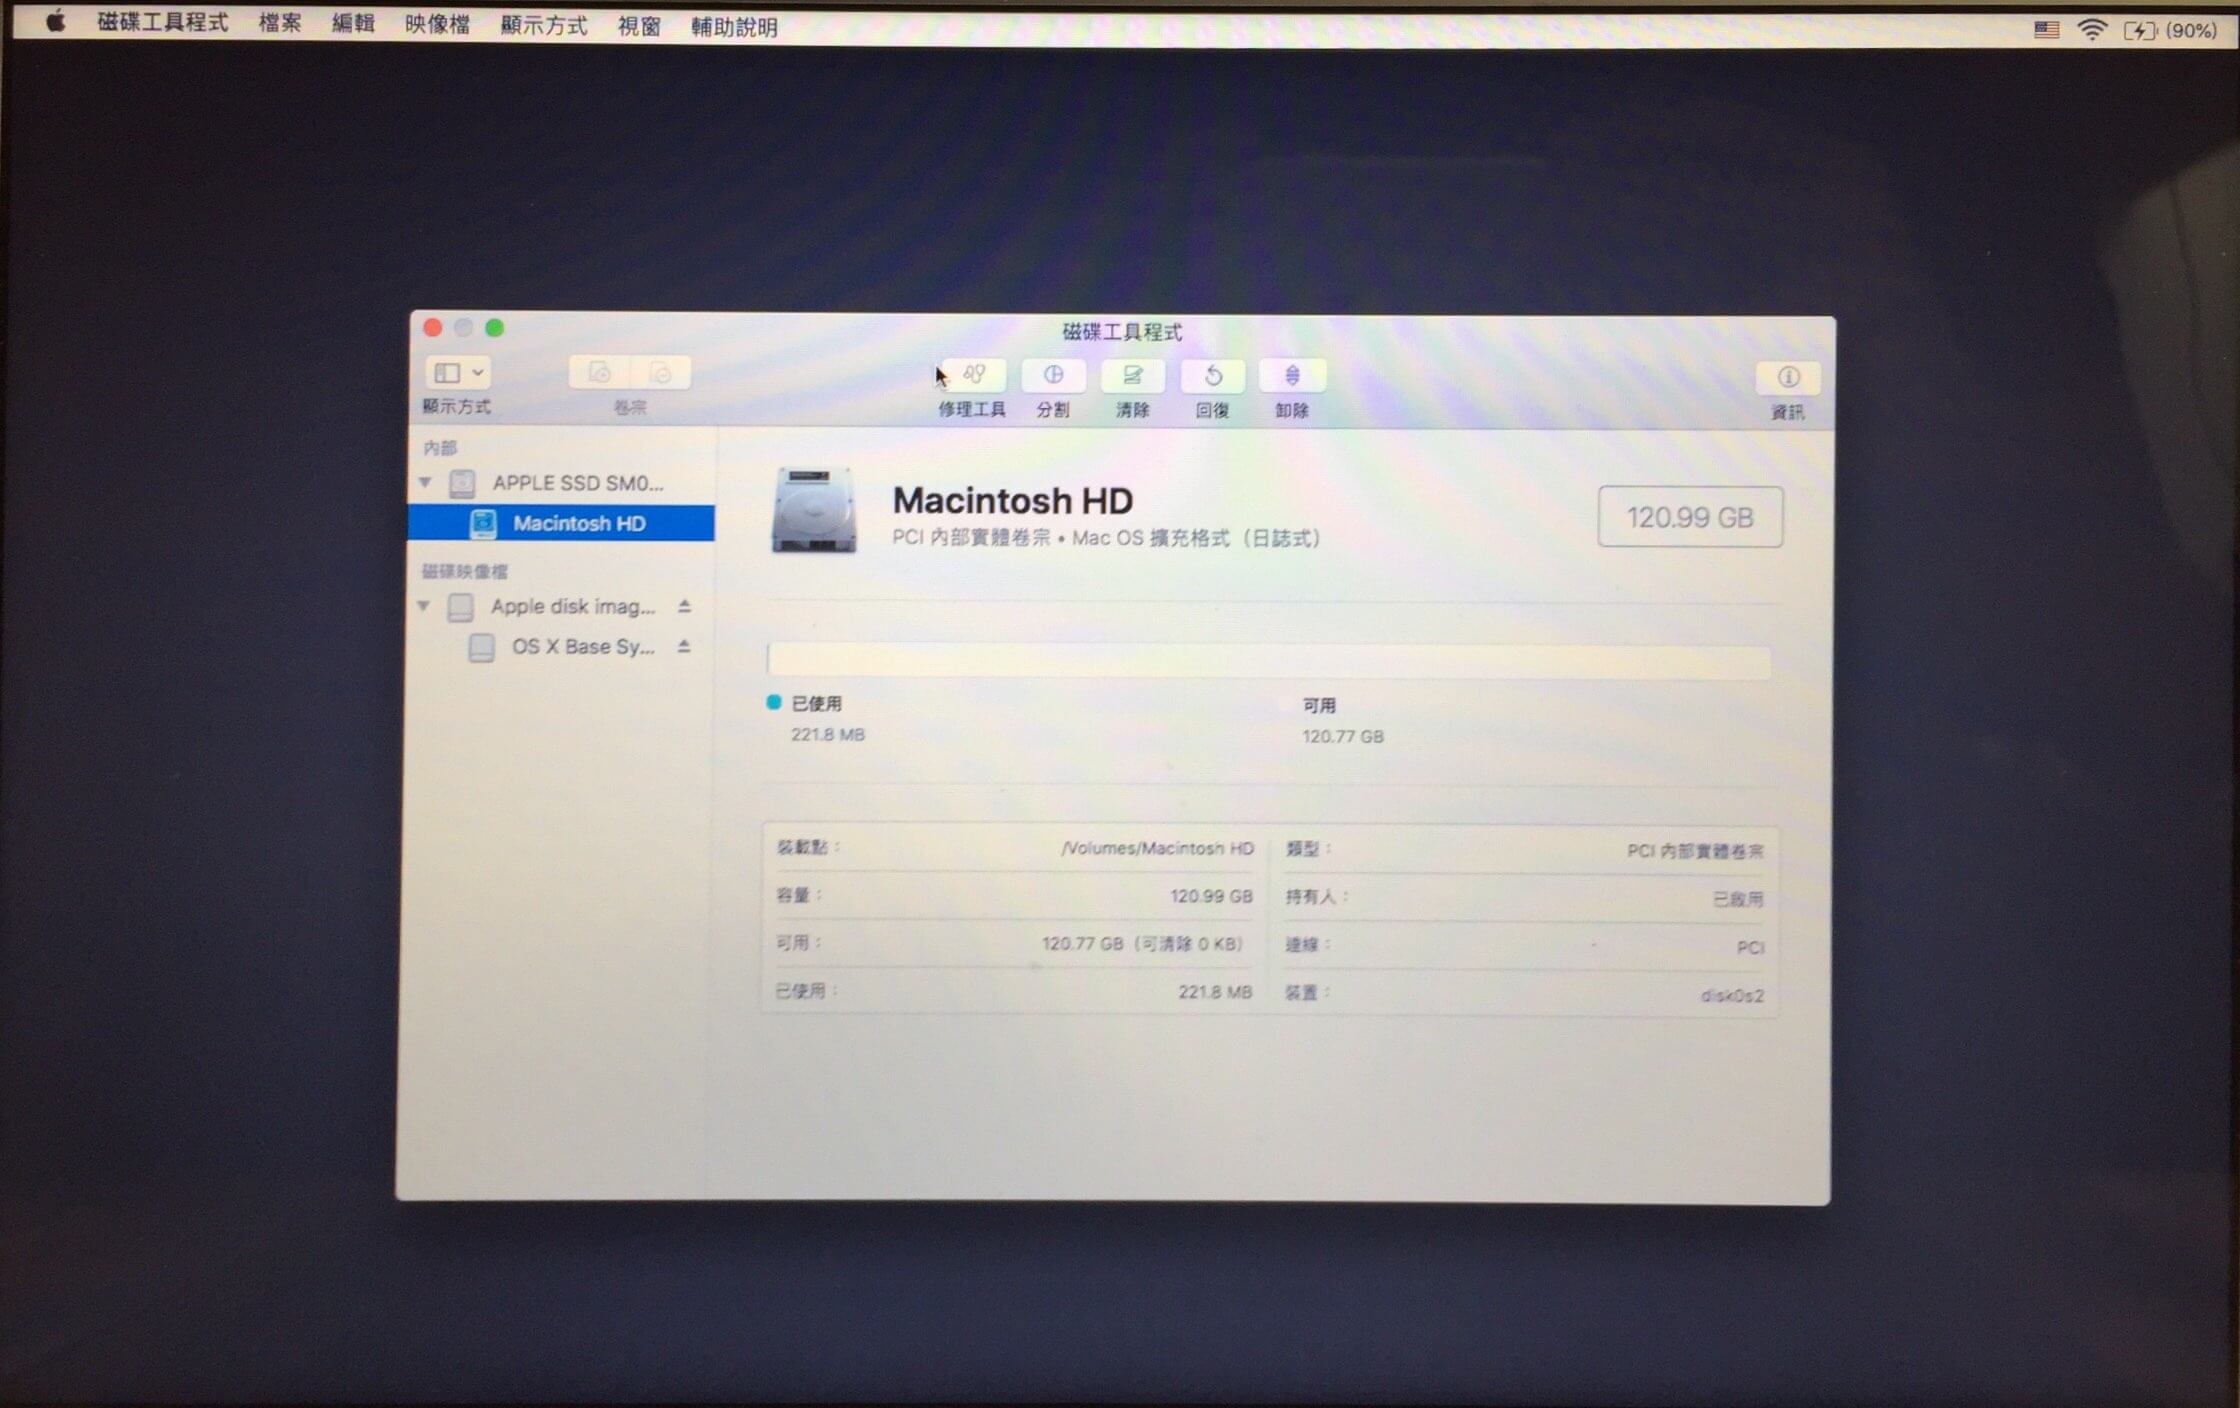Click the remove volume toolbar button
This screenshot has height=1408, width=2240.
pos(661,373)
